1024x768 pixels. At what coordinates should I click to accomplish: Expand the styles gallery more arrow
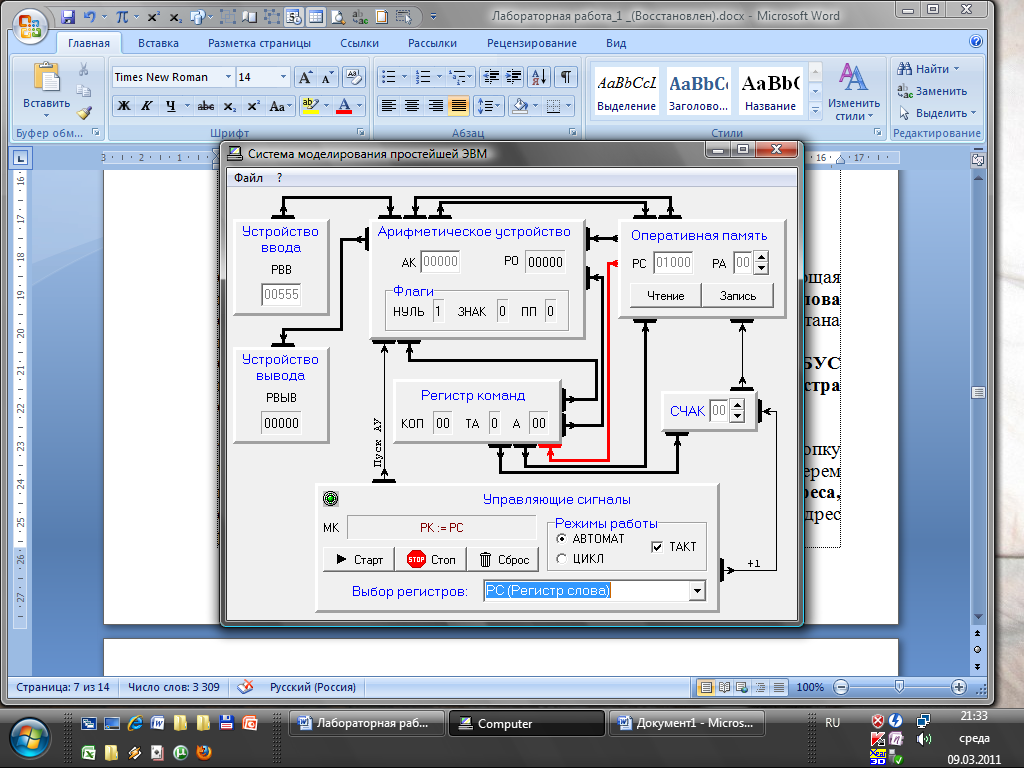coord(815,112)
